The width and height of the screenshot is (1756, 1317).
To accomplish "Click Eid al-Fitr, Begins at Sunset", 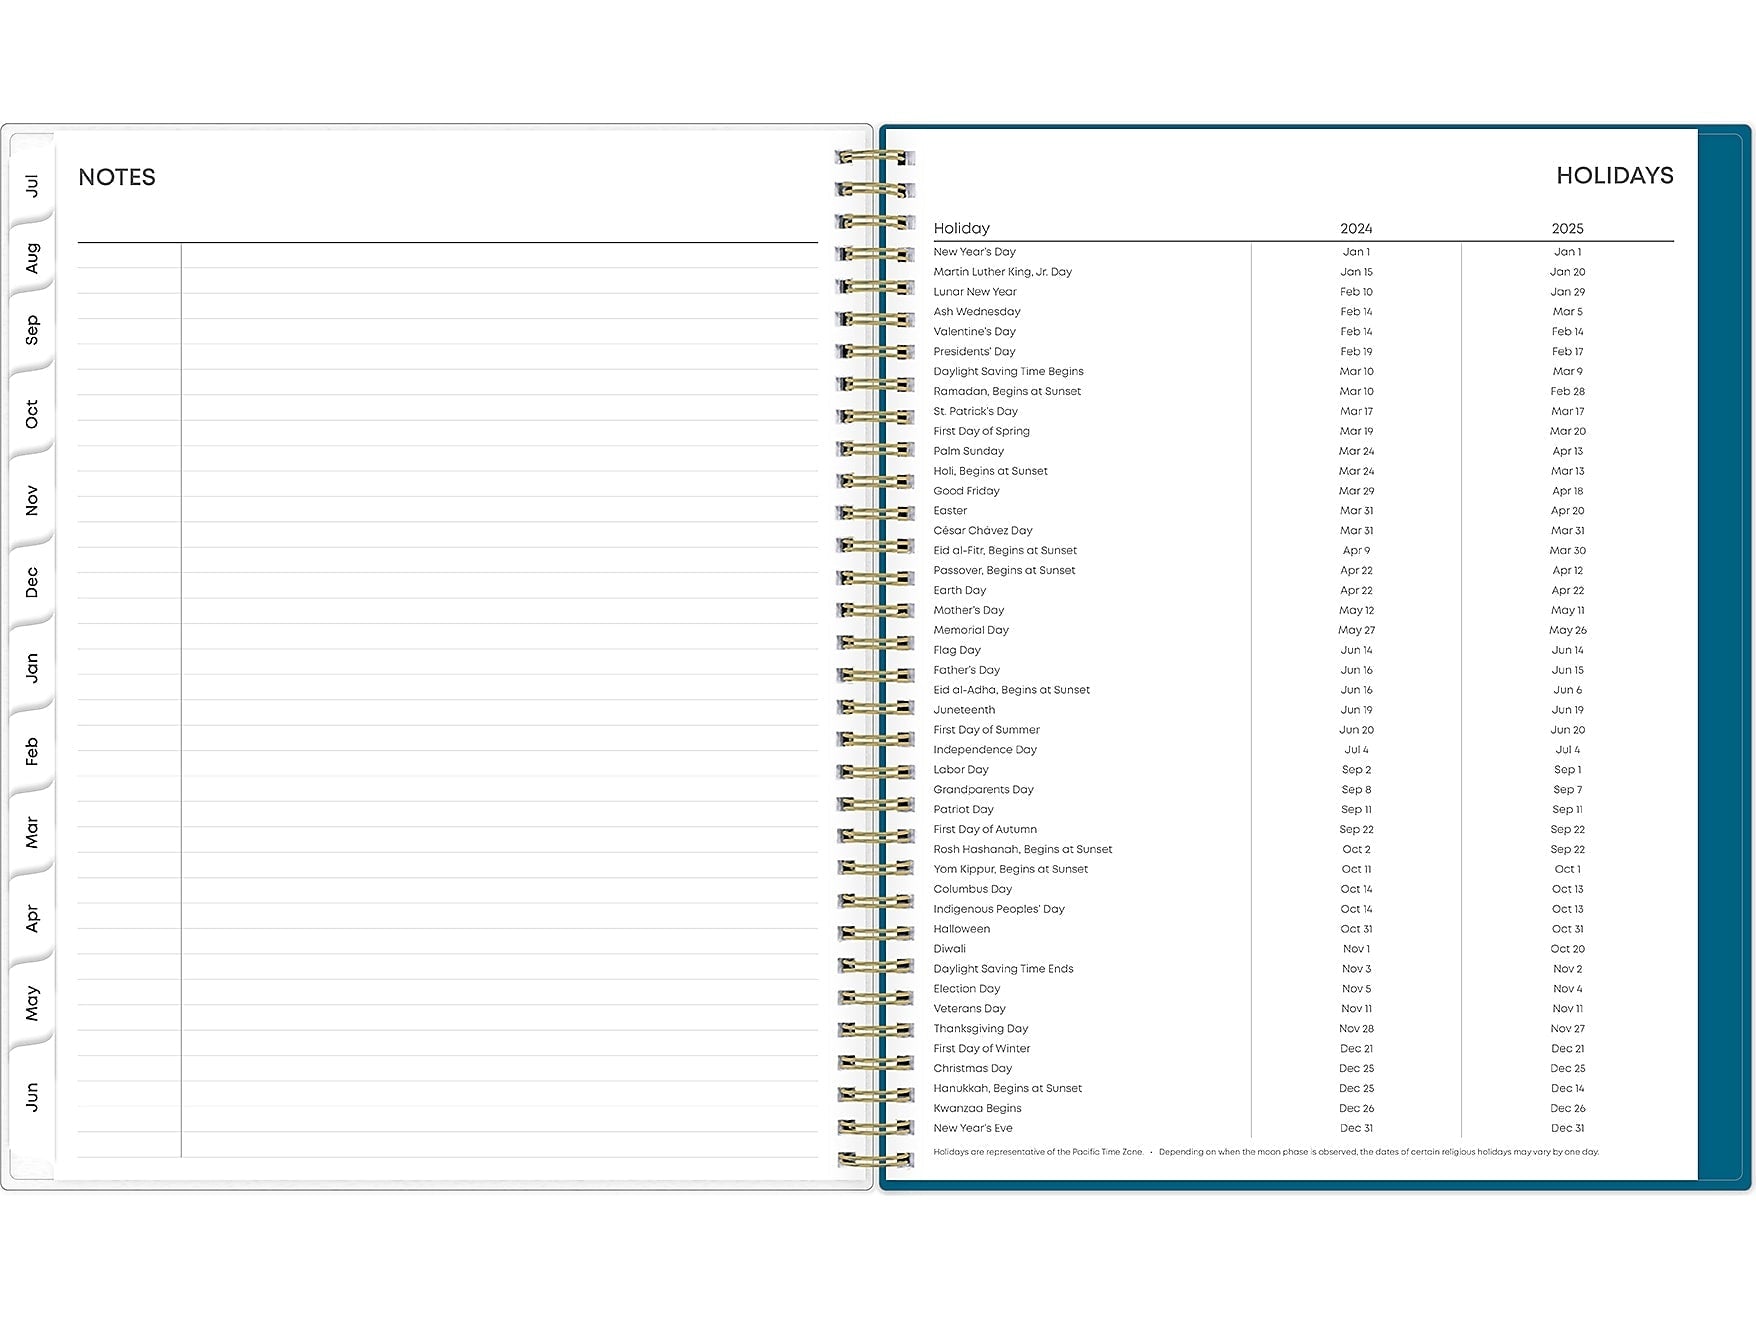I will click(x=1005, y=551).
